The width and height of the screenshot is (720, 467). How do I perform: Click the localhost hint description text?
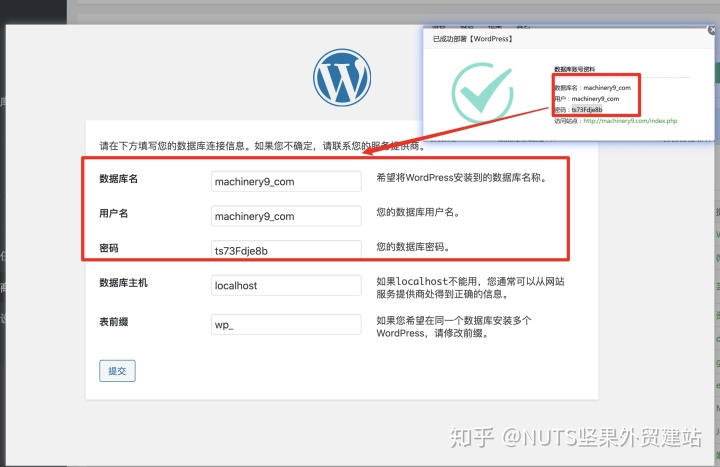point(470,287)
